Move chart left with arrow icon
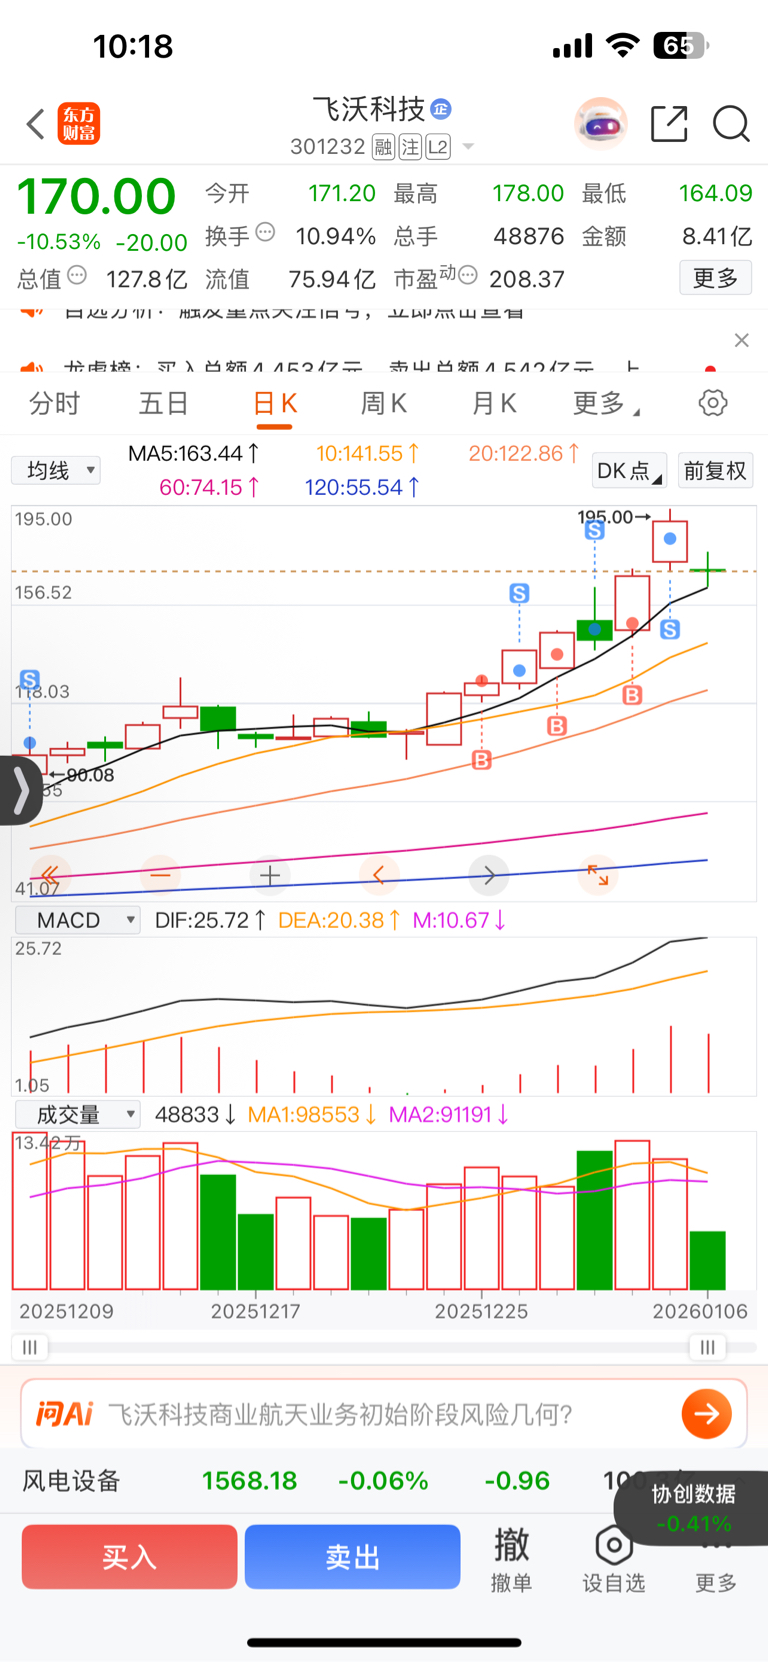The width and height of the screenshot is (768, 1662). 379,875
